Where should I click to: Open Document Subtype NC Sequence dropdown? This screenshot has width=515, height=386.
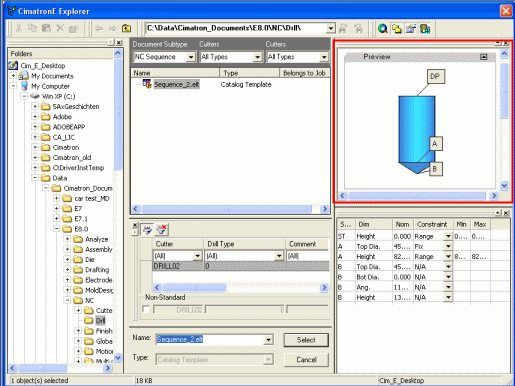tap(191, 57)
